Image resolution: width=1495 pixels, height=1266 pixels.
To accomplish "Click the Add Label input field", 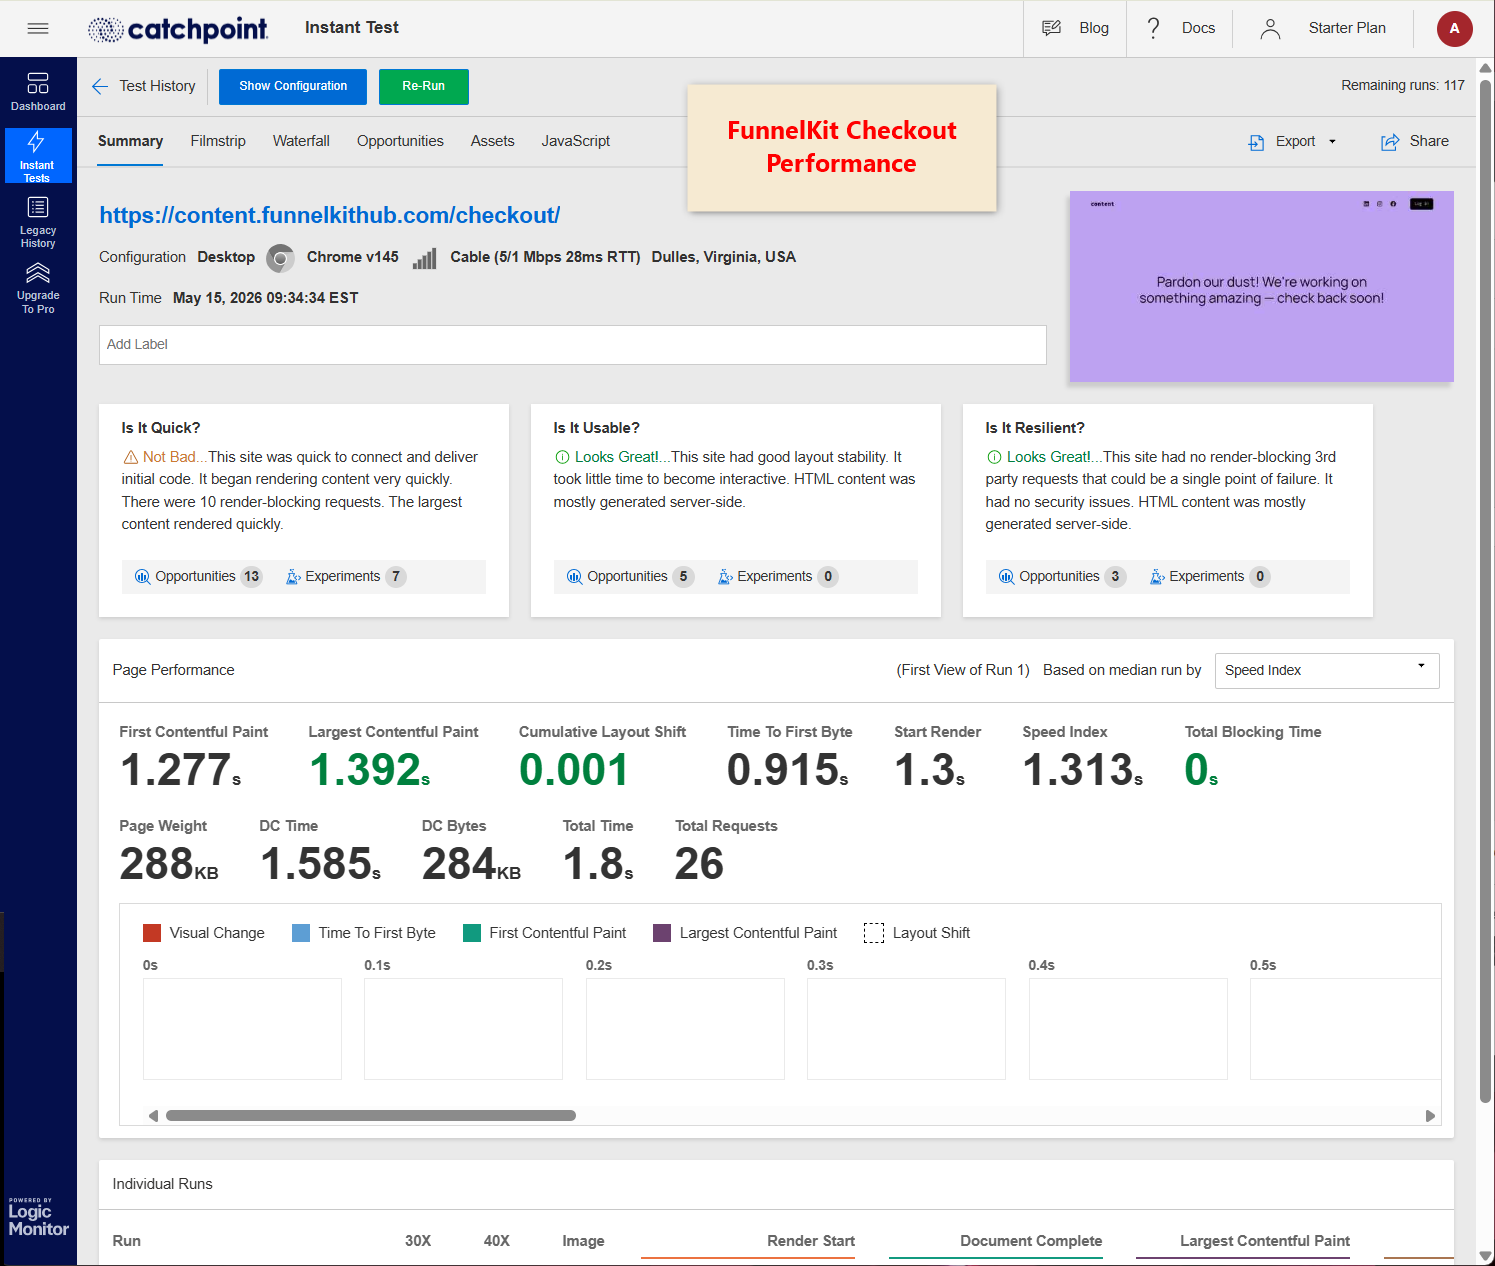I will pyautogui.click(x=573, y=345).
